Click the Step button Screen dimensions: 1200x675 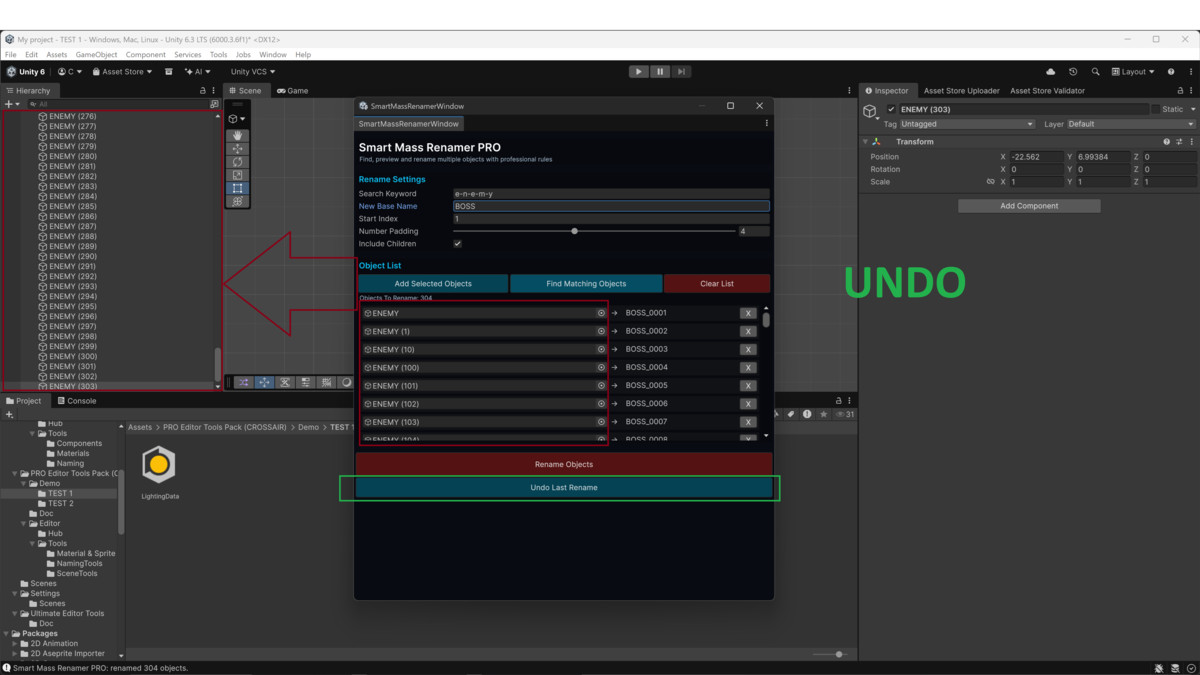[x=681, y=72]
